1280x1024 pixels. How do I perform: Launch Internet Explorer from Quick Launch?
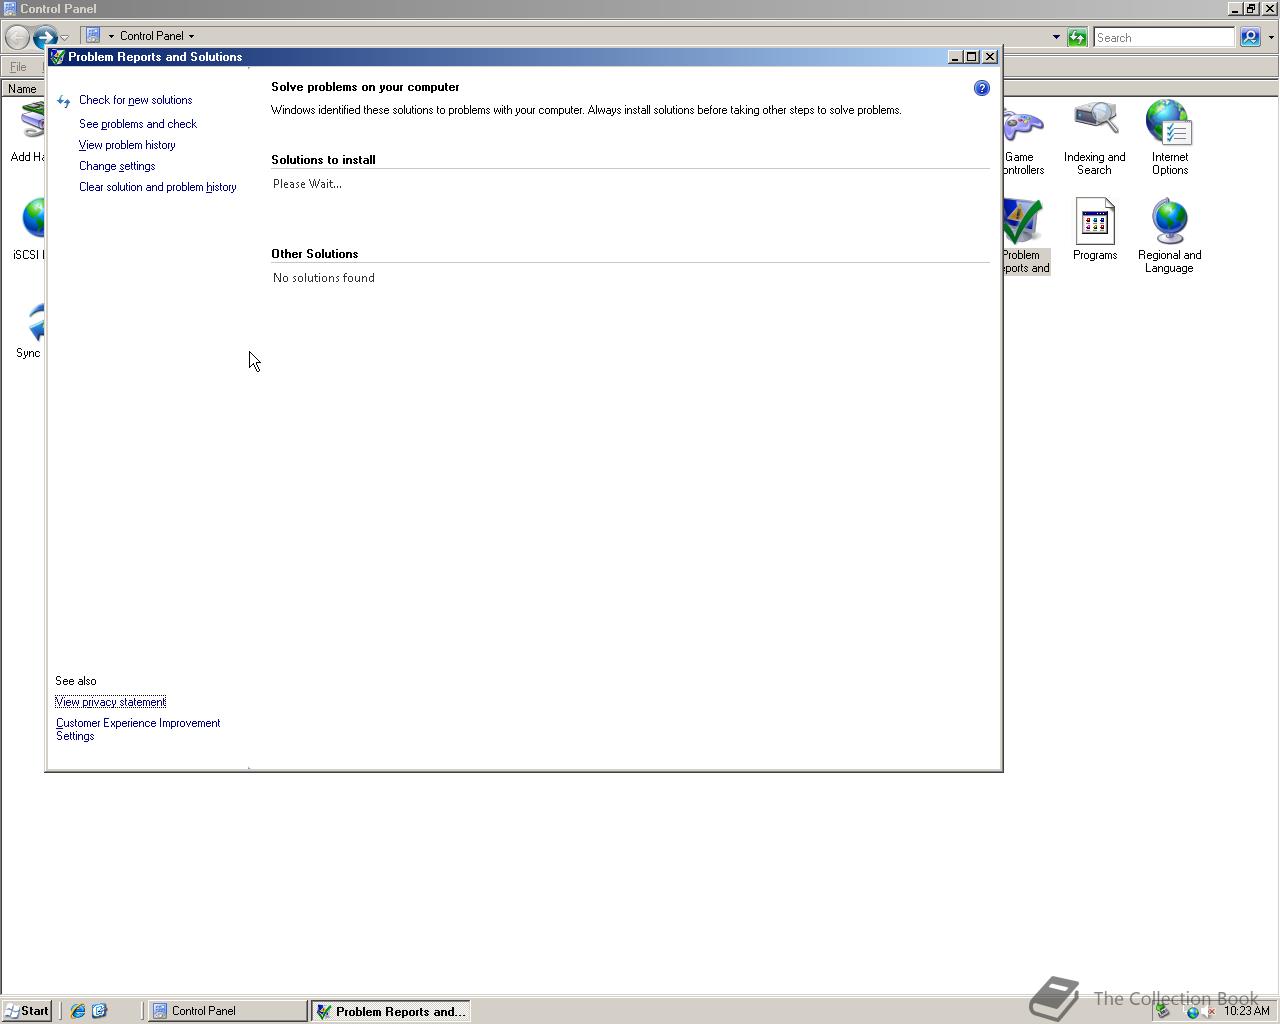coord(78,1011)
